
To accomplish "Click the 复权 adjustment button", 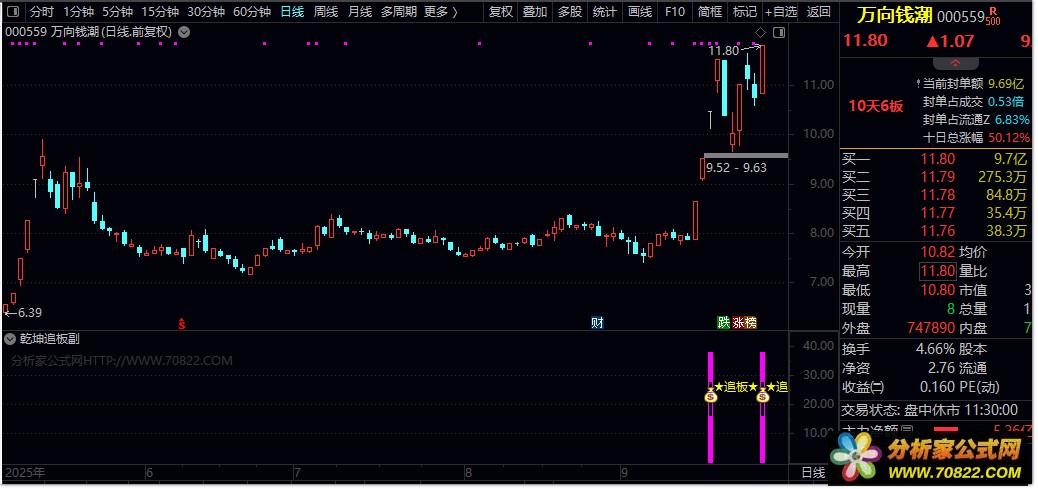I will 500,12.
